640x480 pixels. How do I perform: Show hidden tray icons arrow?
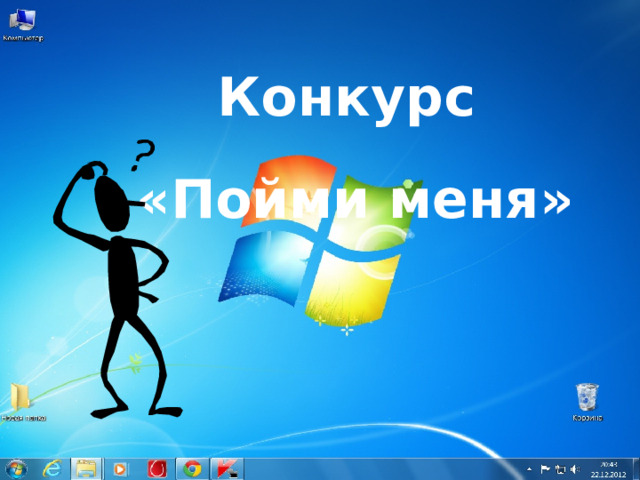529,469
